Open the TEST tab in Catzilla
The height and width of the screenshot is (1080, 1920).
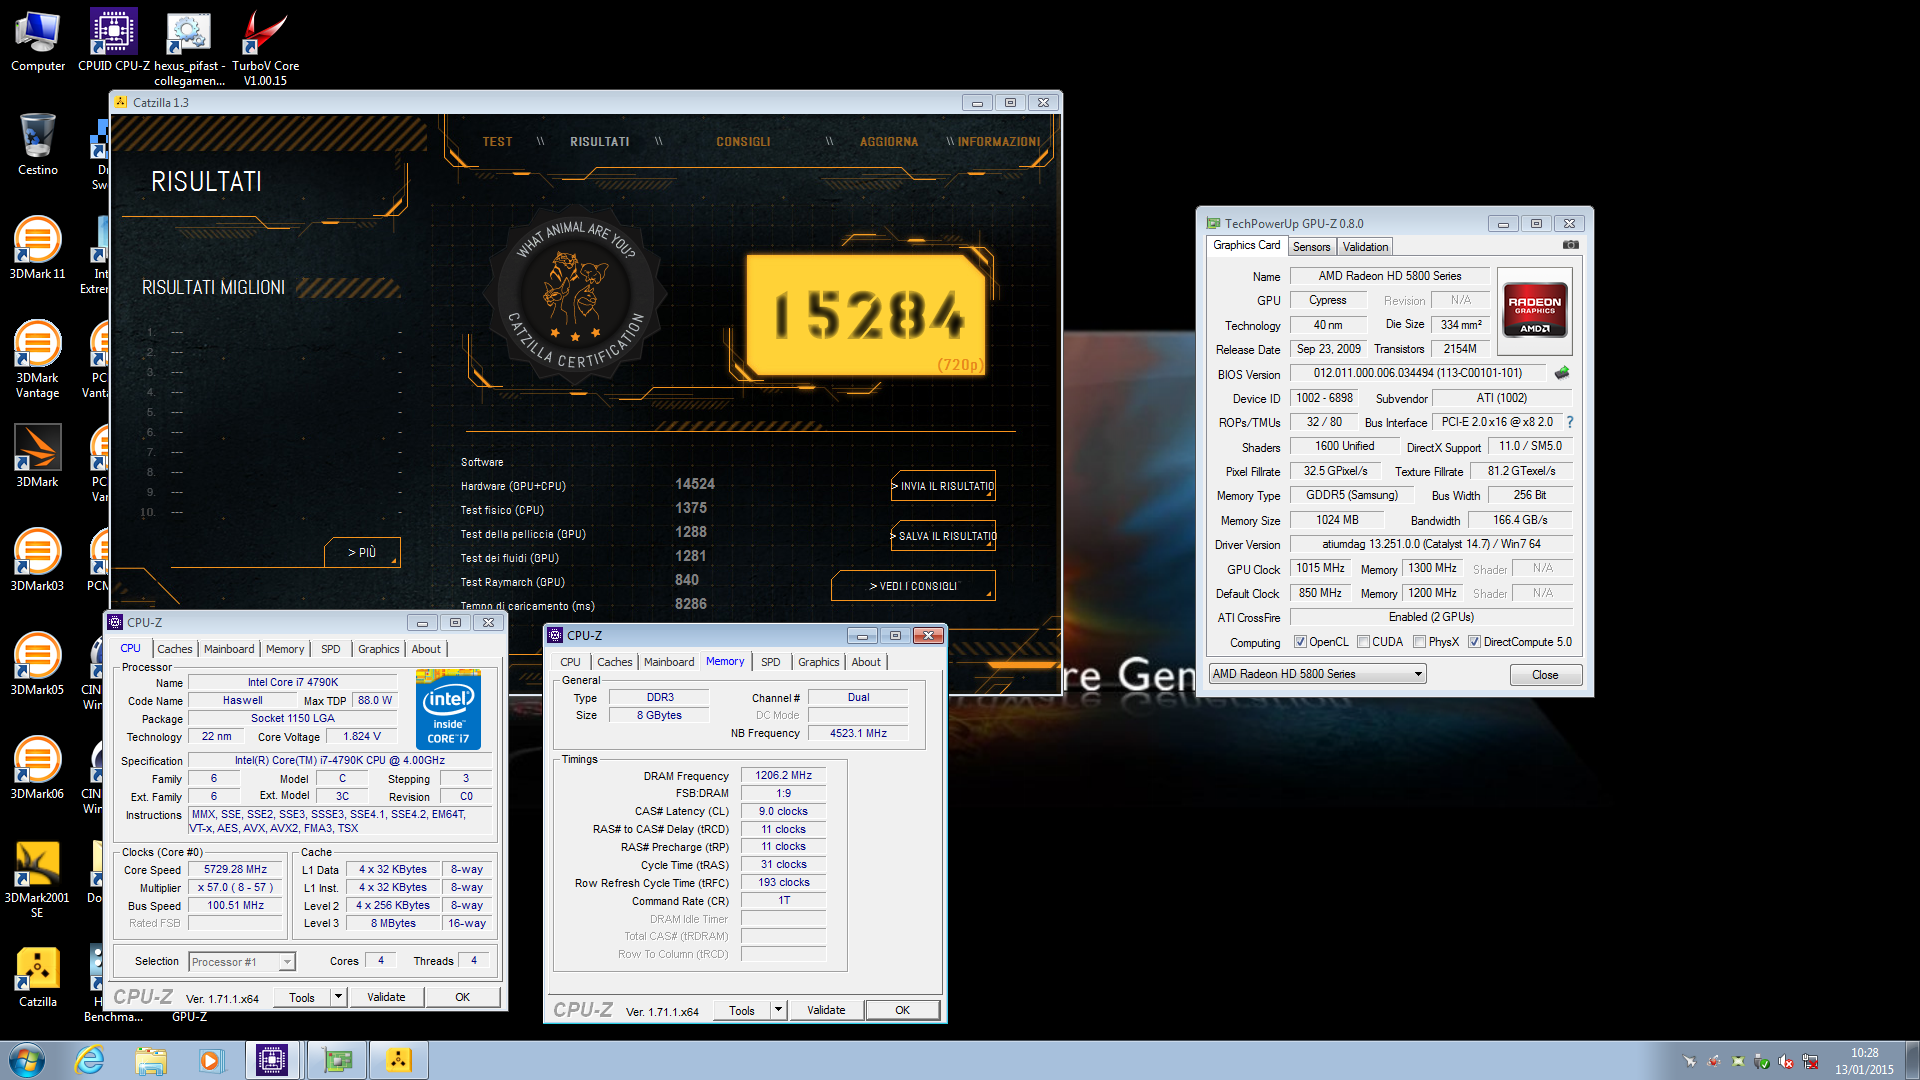[497, 142]
